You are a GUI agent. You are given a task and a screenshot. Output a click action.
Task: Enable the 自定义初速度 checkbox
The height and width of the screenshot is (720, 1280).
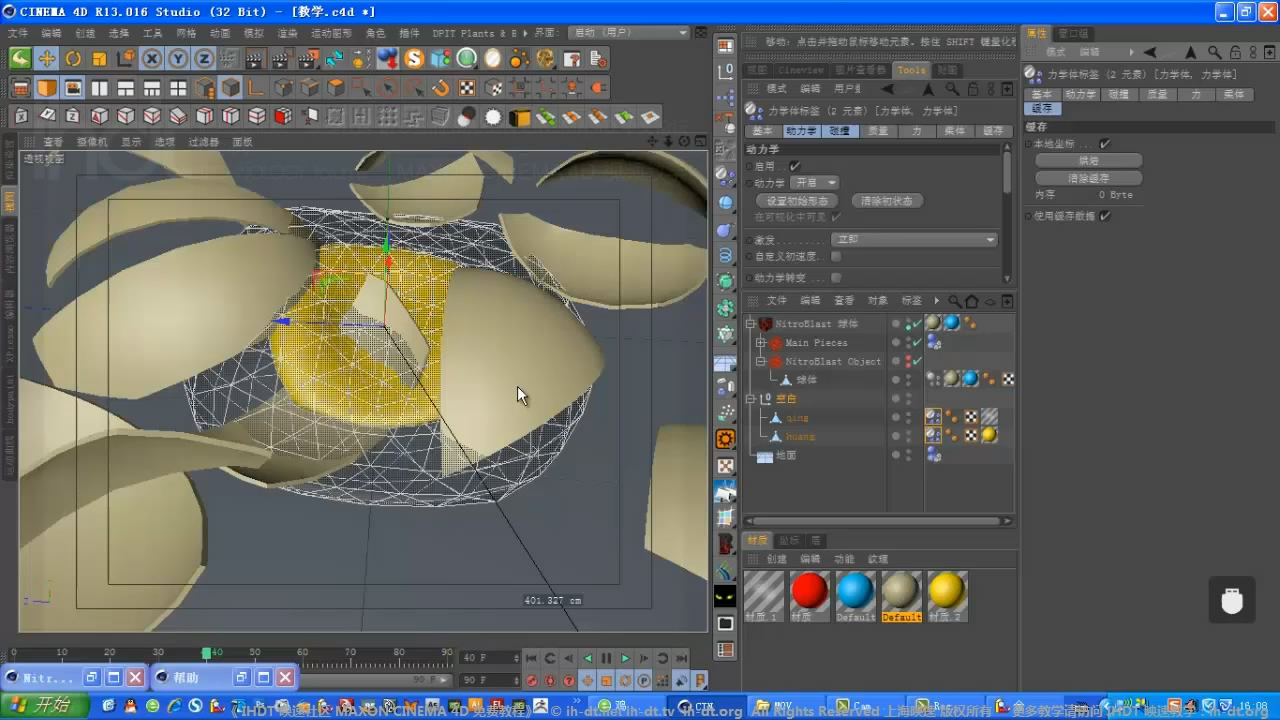pos(835,257)
